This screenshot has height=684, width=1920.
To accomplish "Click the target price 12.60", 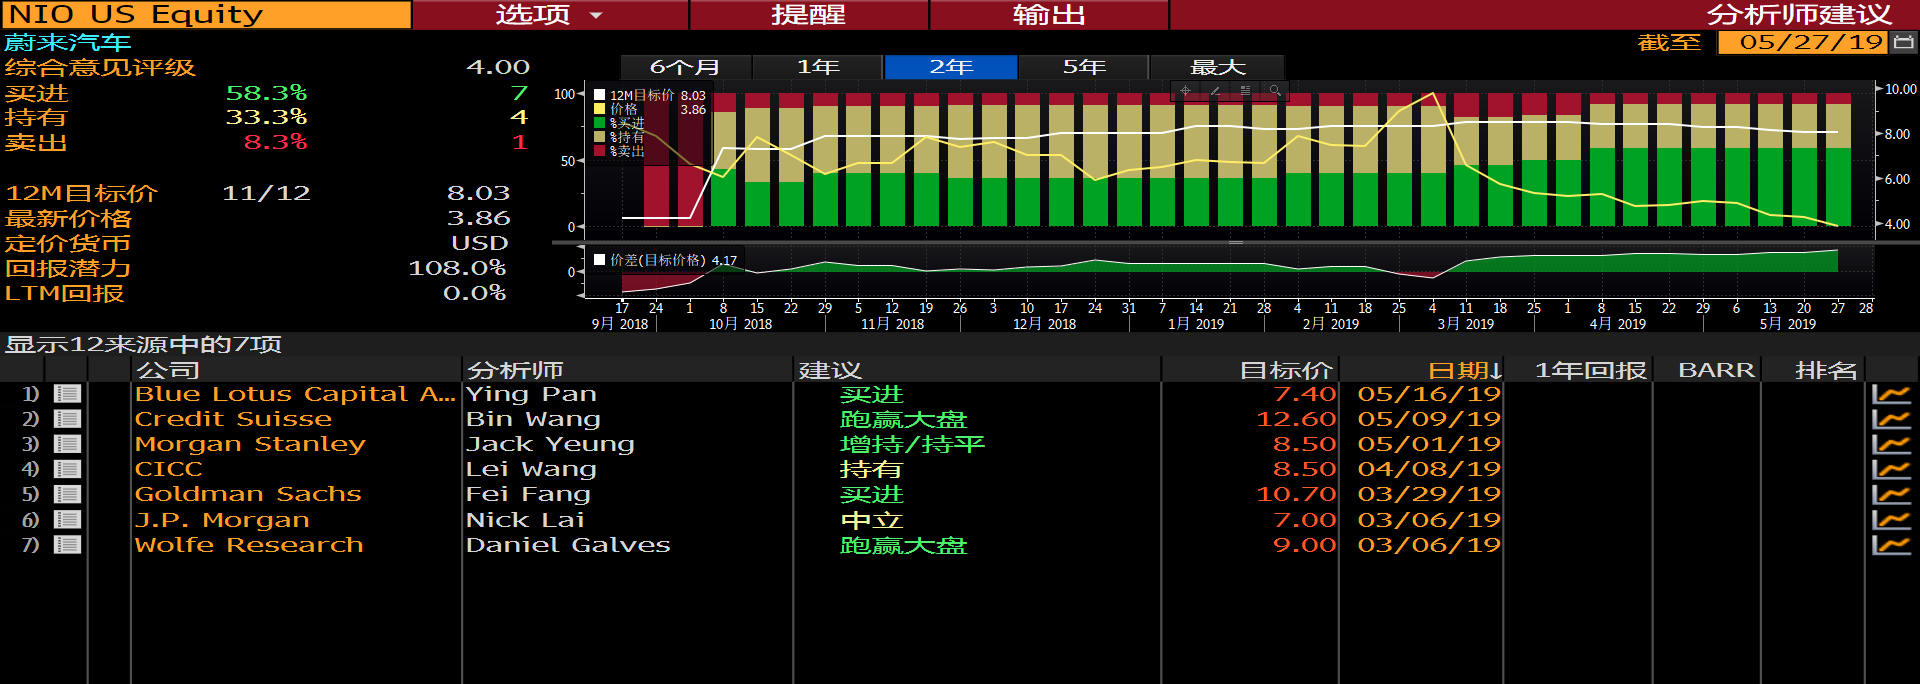I will (x=1296, y=419).
